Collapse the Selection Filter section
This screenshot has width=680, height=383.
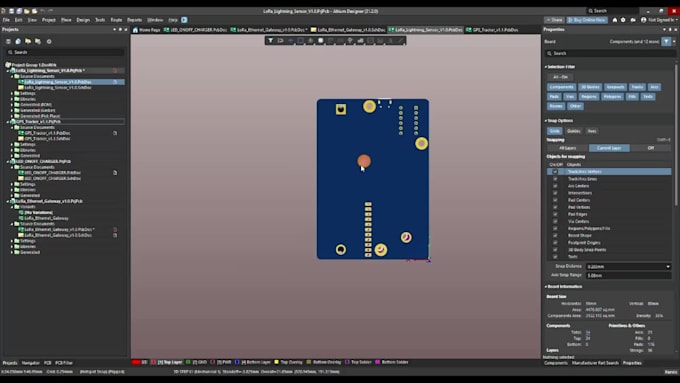pos(546,67)
